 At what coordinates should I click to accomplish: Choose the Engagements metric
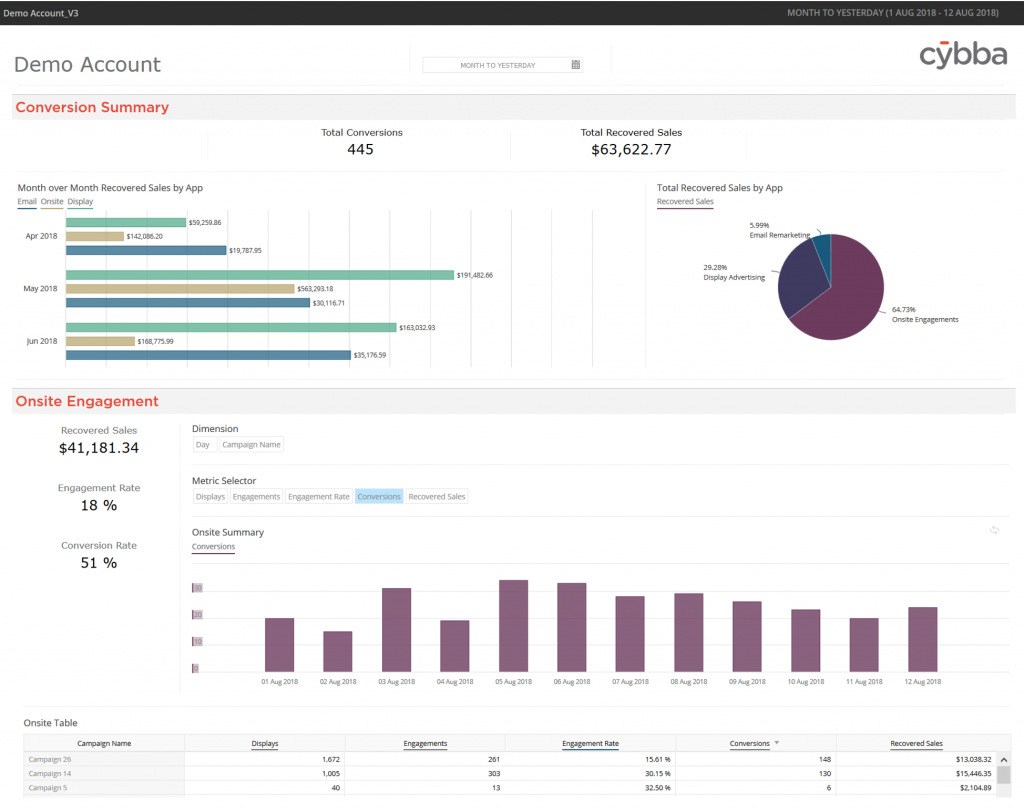[256, 496]
